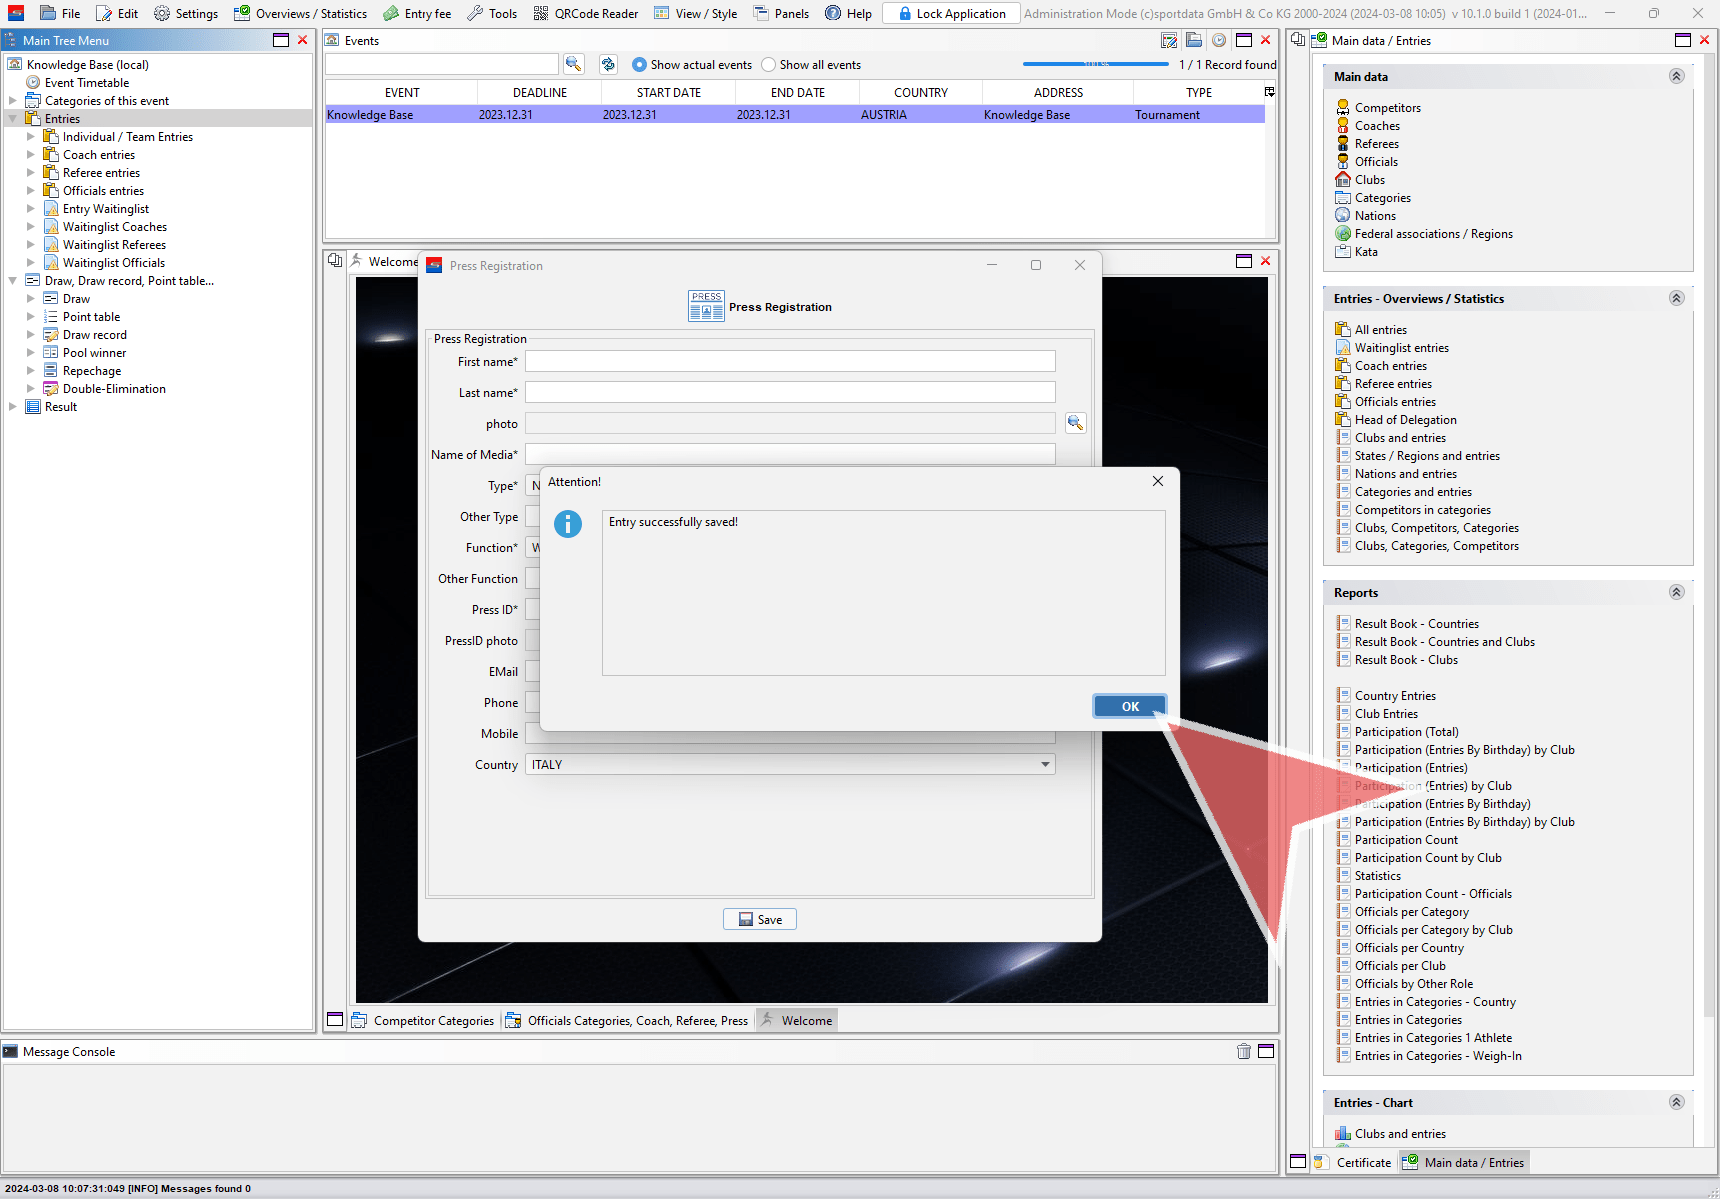The width and height of the screenshot is (1720, 1200).
Task: Open the QRCode Reader menu
Action: 585,14
